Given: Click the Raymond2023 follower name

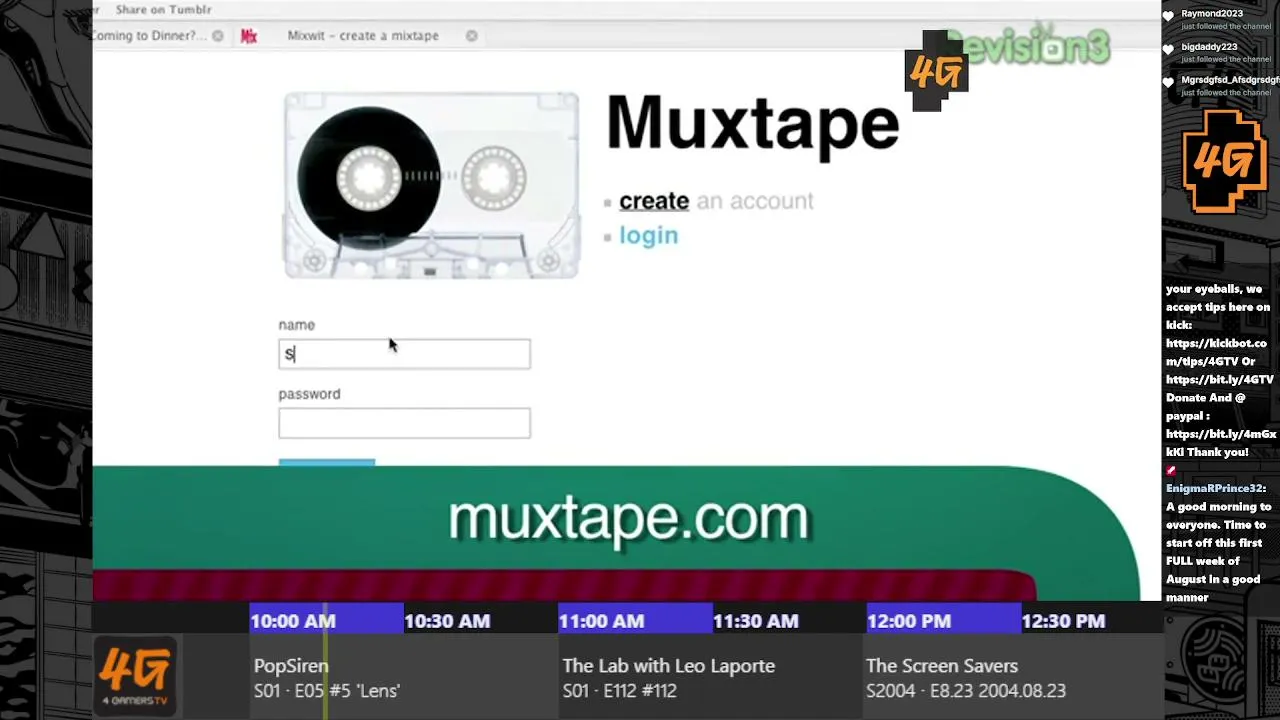Looking at the screenshot, I should click(x=1212, y=14).
